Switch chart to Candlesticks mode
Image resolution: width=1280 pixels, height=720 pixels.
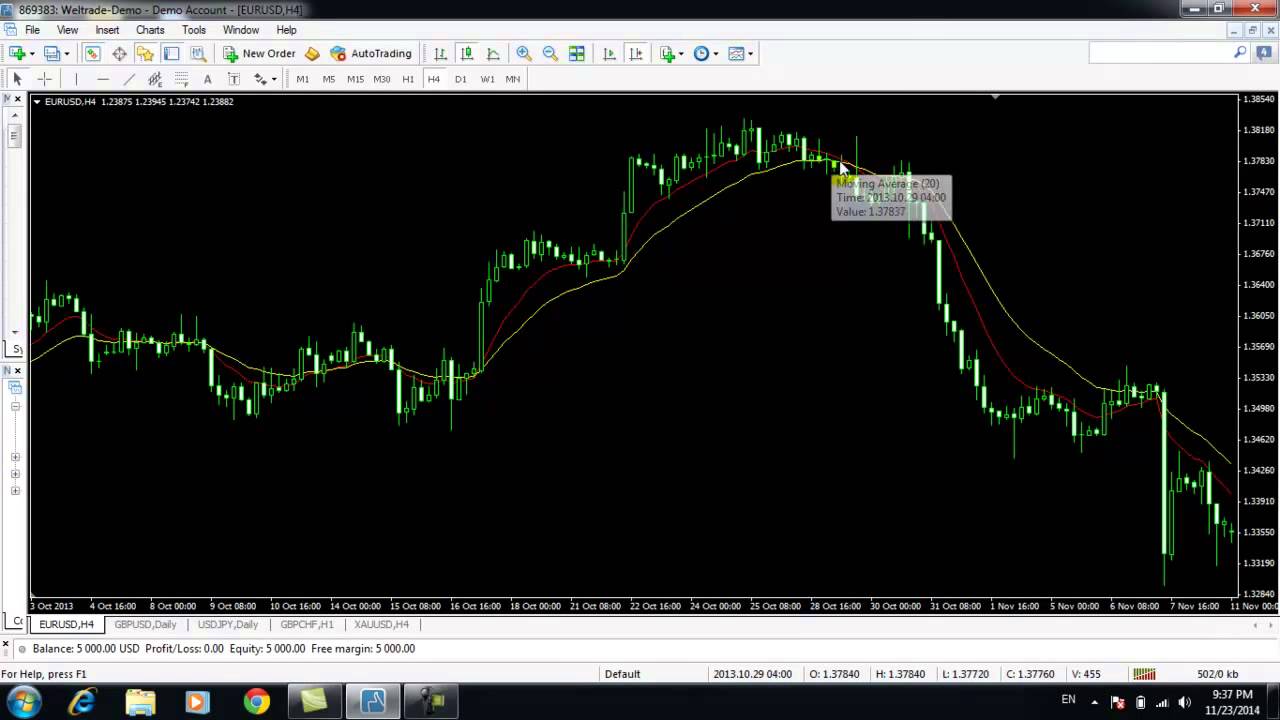[466, 53]
